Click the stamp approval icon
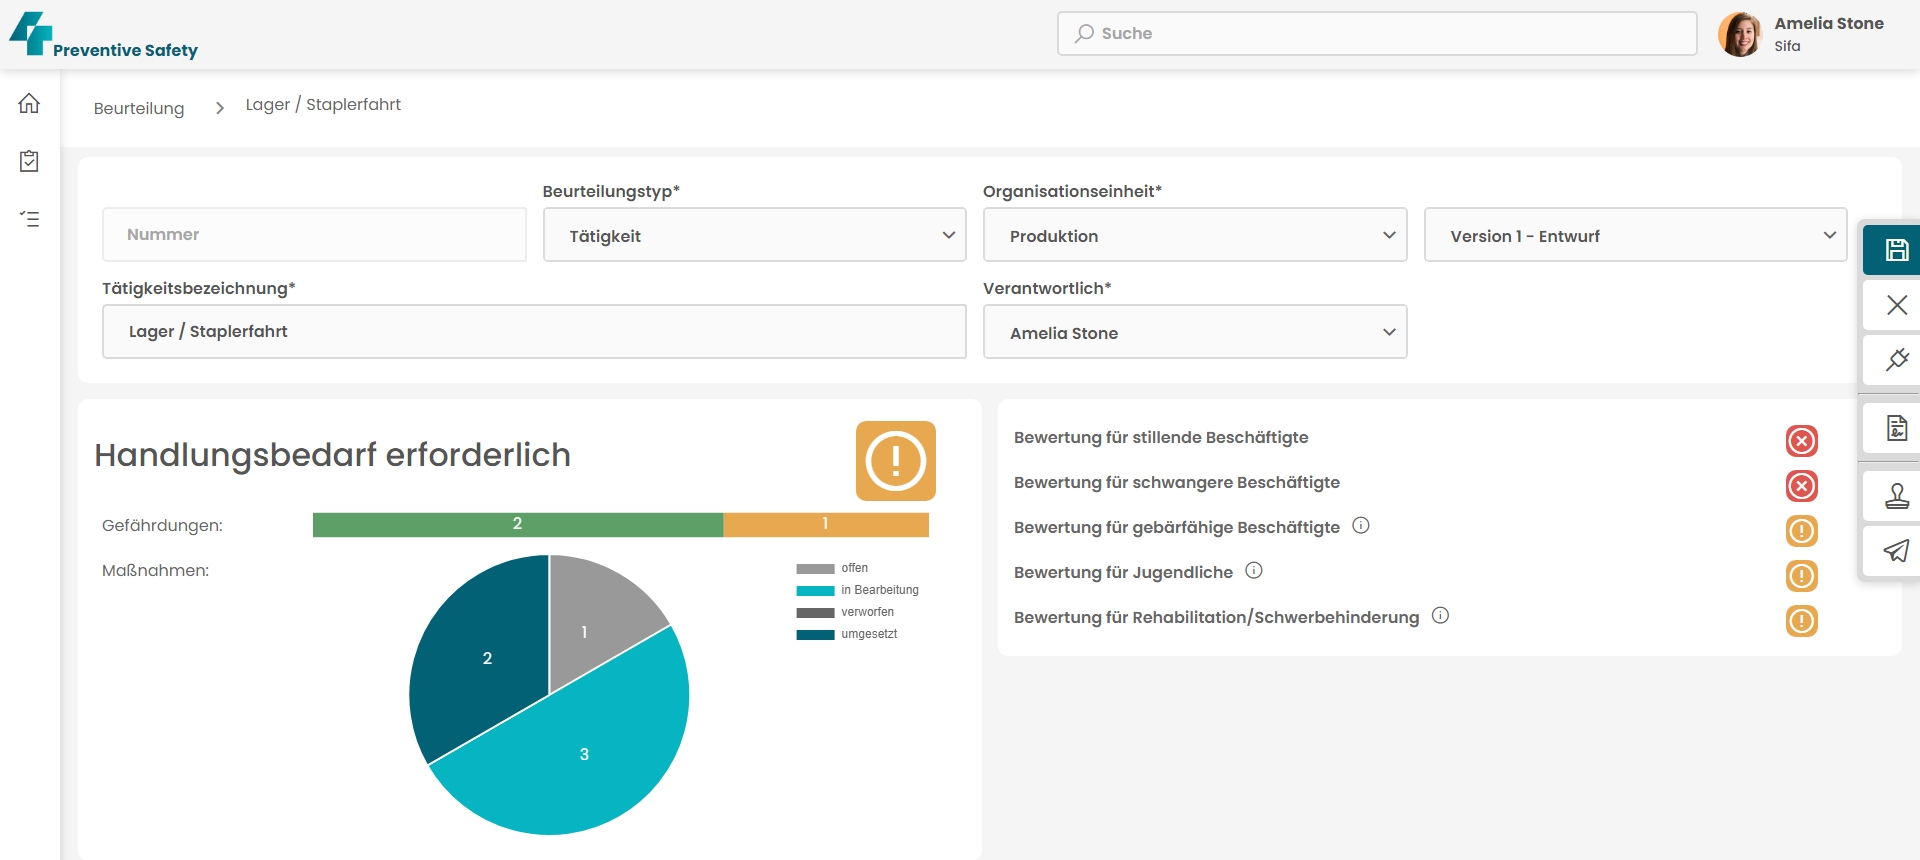Viewport: 1920px width, 860px height. (x=1896, y=496)
